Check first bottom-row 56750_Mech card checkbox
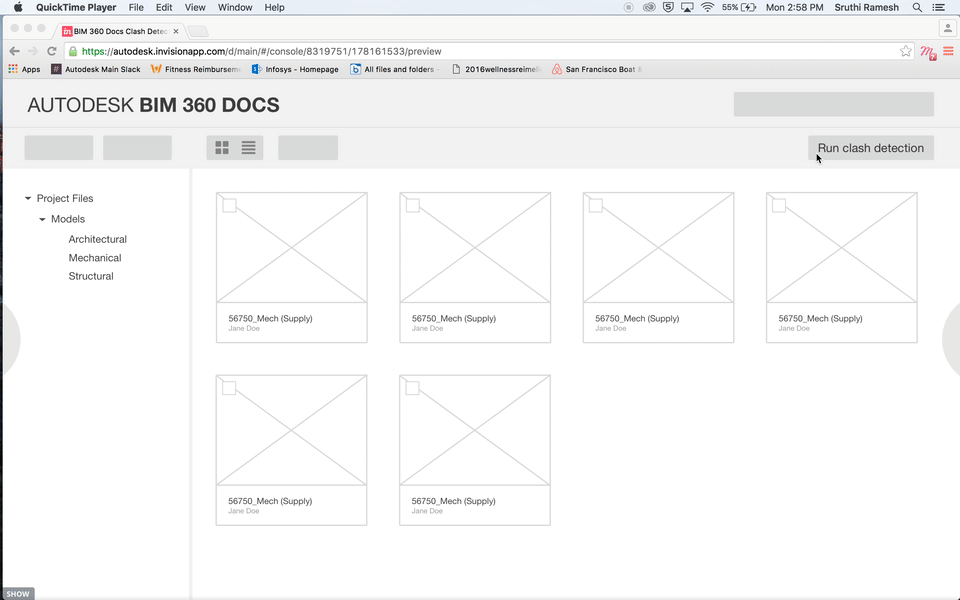 point(229,388)
